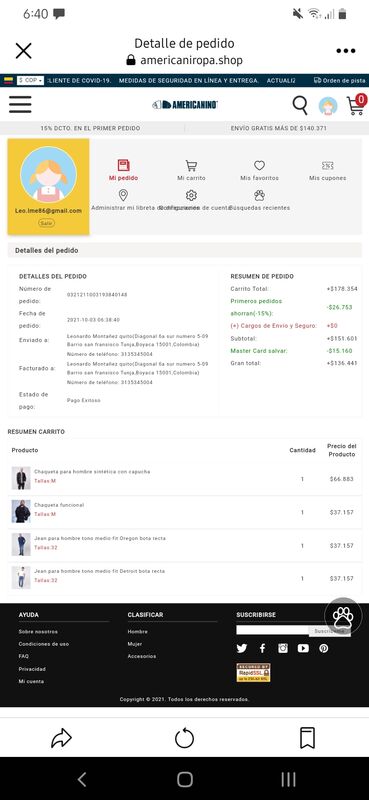Open the Sobre nosotros link
Image resolution: width=369 pixels, height=800 pixels.
[x=38, y=632]
